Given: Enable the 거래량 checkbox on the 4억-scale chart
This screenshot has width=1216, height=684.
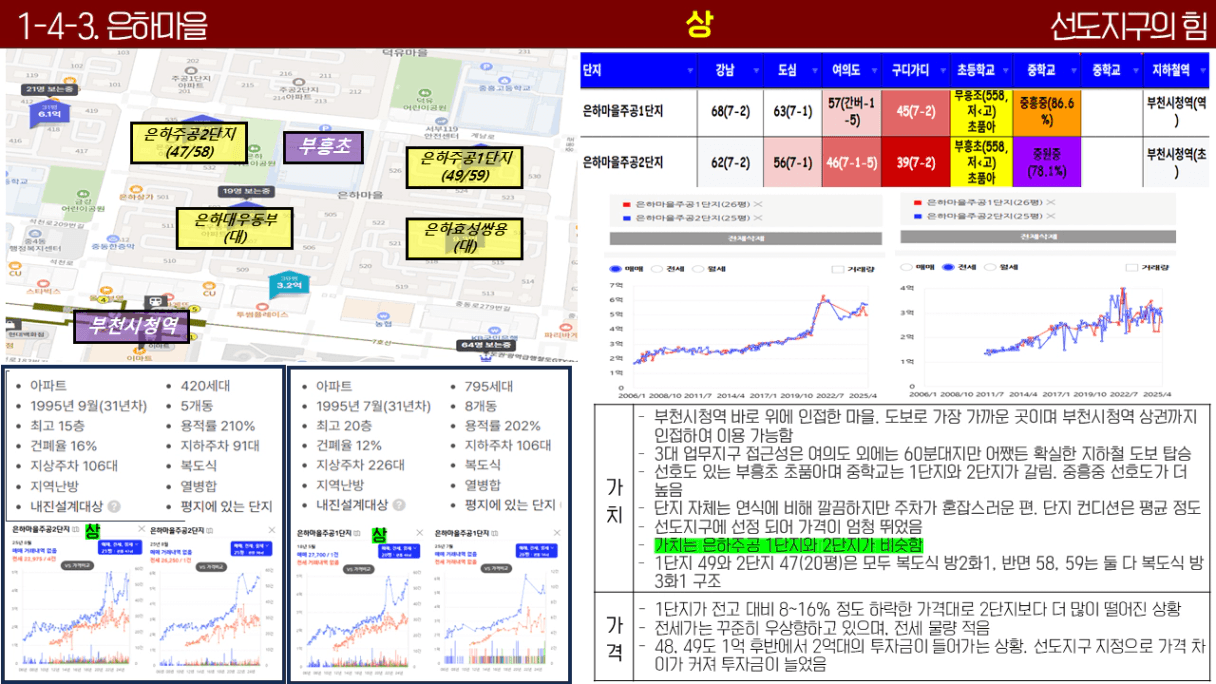Looking at the screenshot, I should pyautogui.click(x=1133, y=267).
